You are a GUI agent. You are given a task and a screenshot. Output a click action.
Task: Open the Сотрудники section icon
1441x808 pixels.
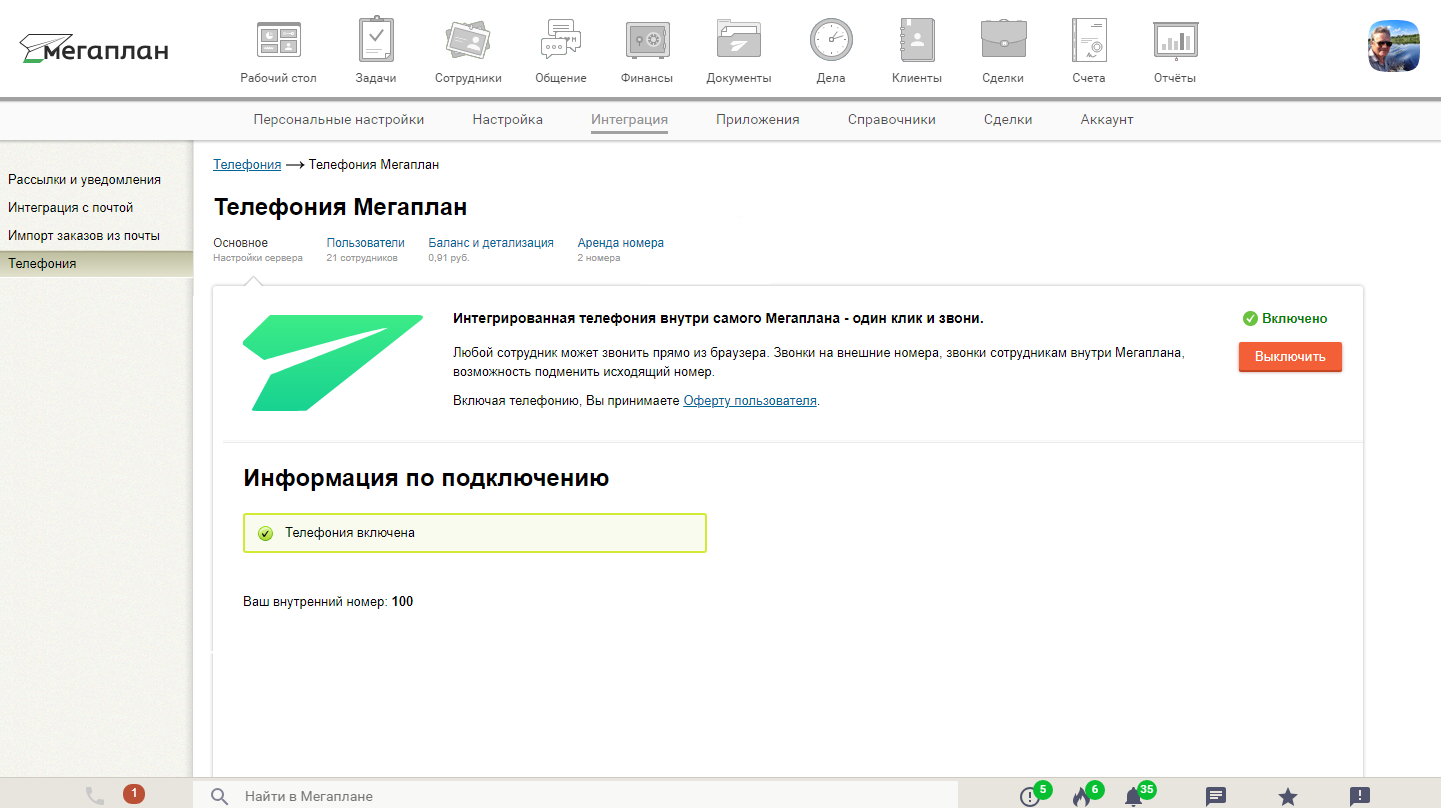(468, 40)
